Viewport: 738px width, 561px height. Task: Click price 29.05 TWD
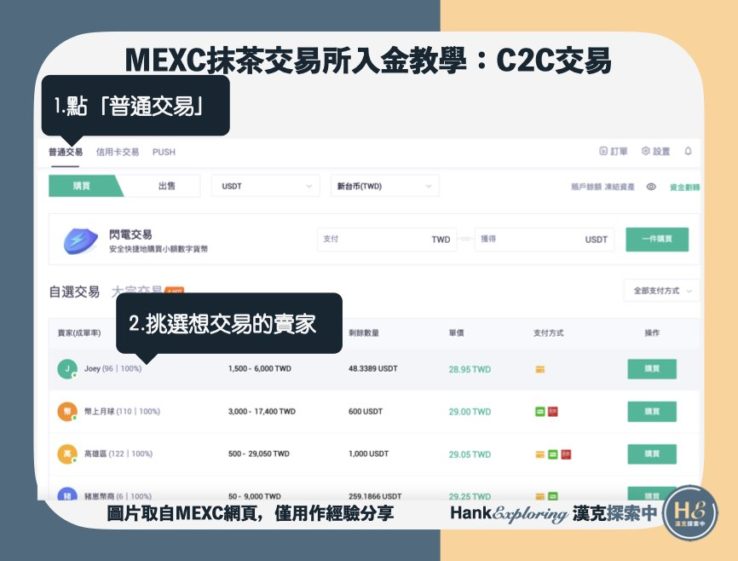point(470,454)
